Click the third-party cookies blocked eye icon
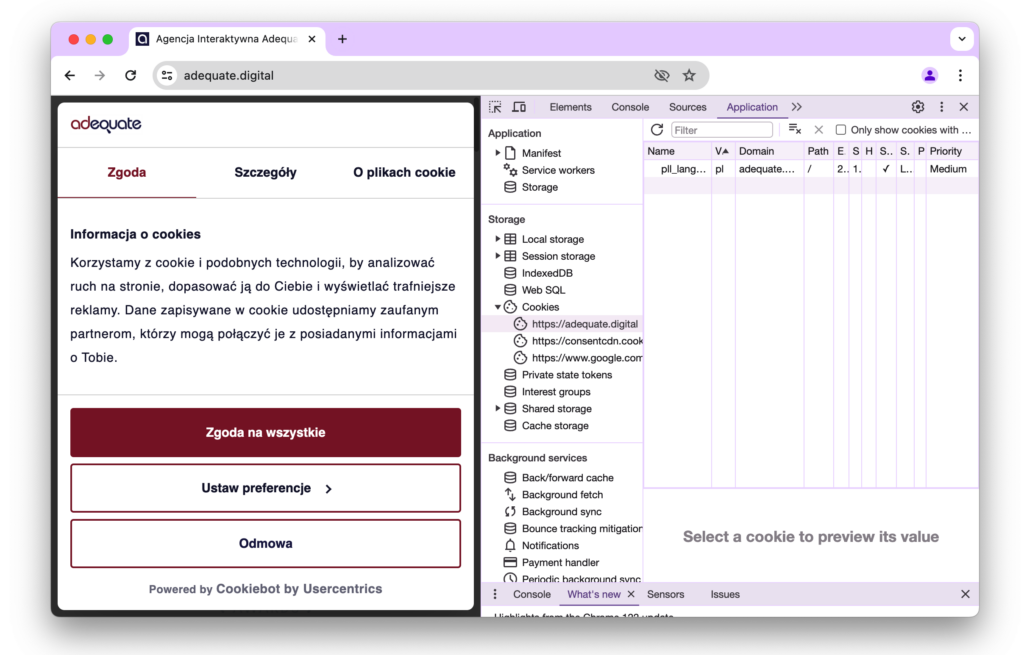Screen dimensions: 1024x655 click(661, 75)
